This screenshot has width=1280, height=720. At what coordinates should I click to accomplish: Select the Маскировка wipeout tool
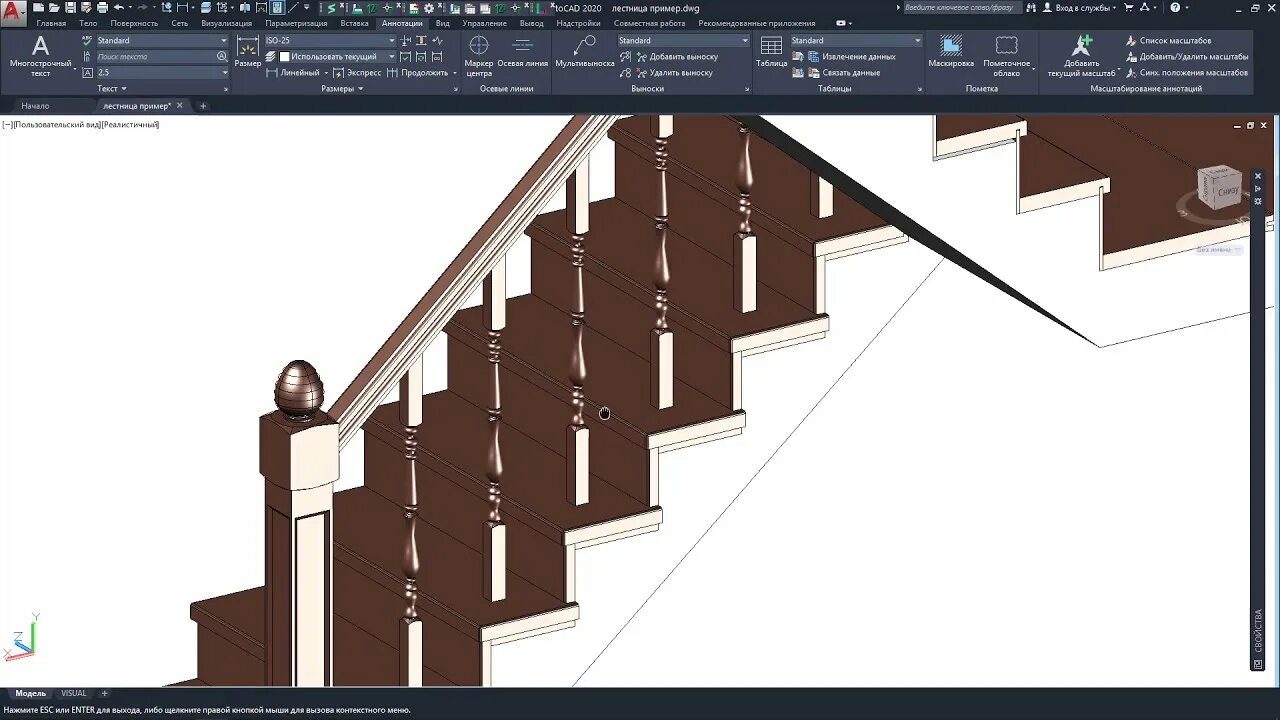[x=951, y=52]
